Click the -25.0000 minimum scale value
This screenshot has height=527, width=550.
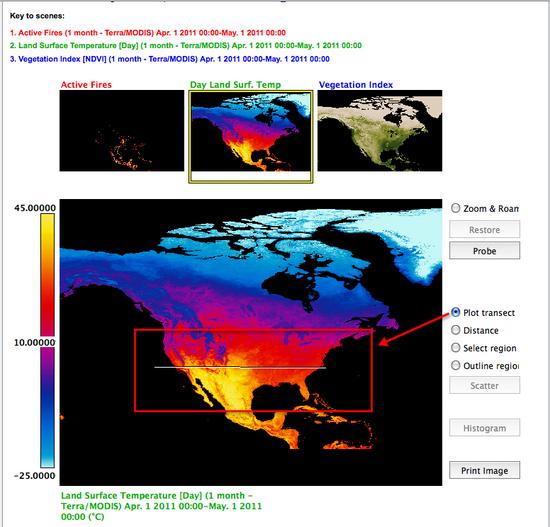(x=35, y=475)
